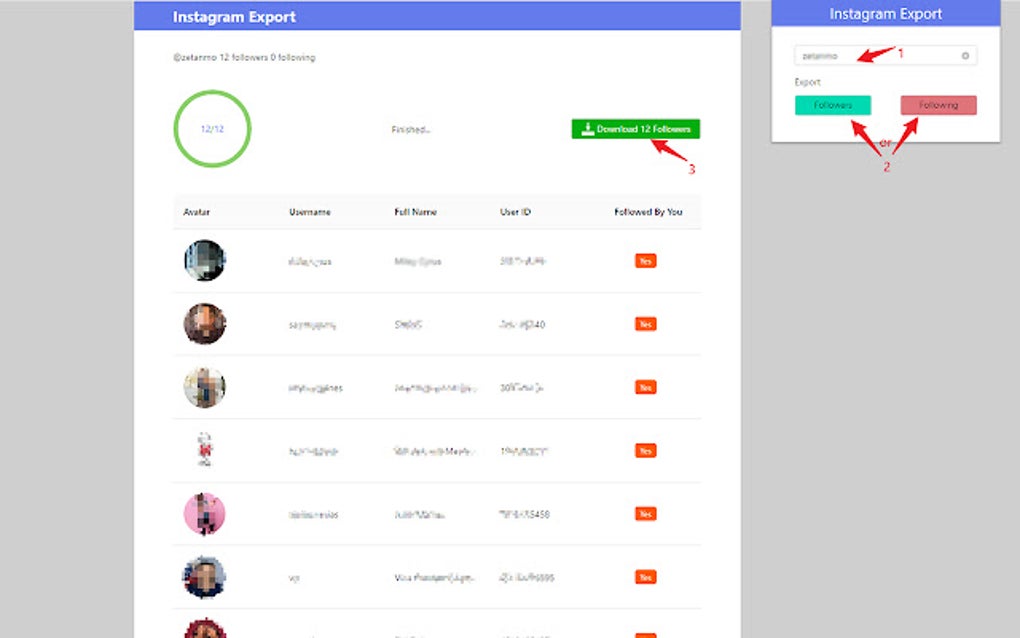The height and width of the screenshot is (638, 1020).
Task: Click the Instagram Export popup title bar
Action: point(884,13)
